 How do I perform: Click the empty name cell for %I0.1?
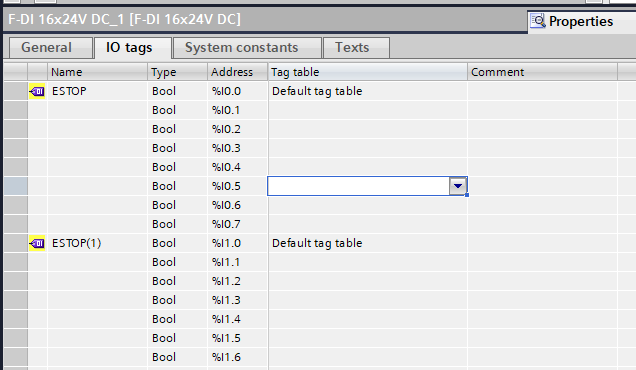(97, 110)
